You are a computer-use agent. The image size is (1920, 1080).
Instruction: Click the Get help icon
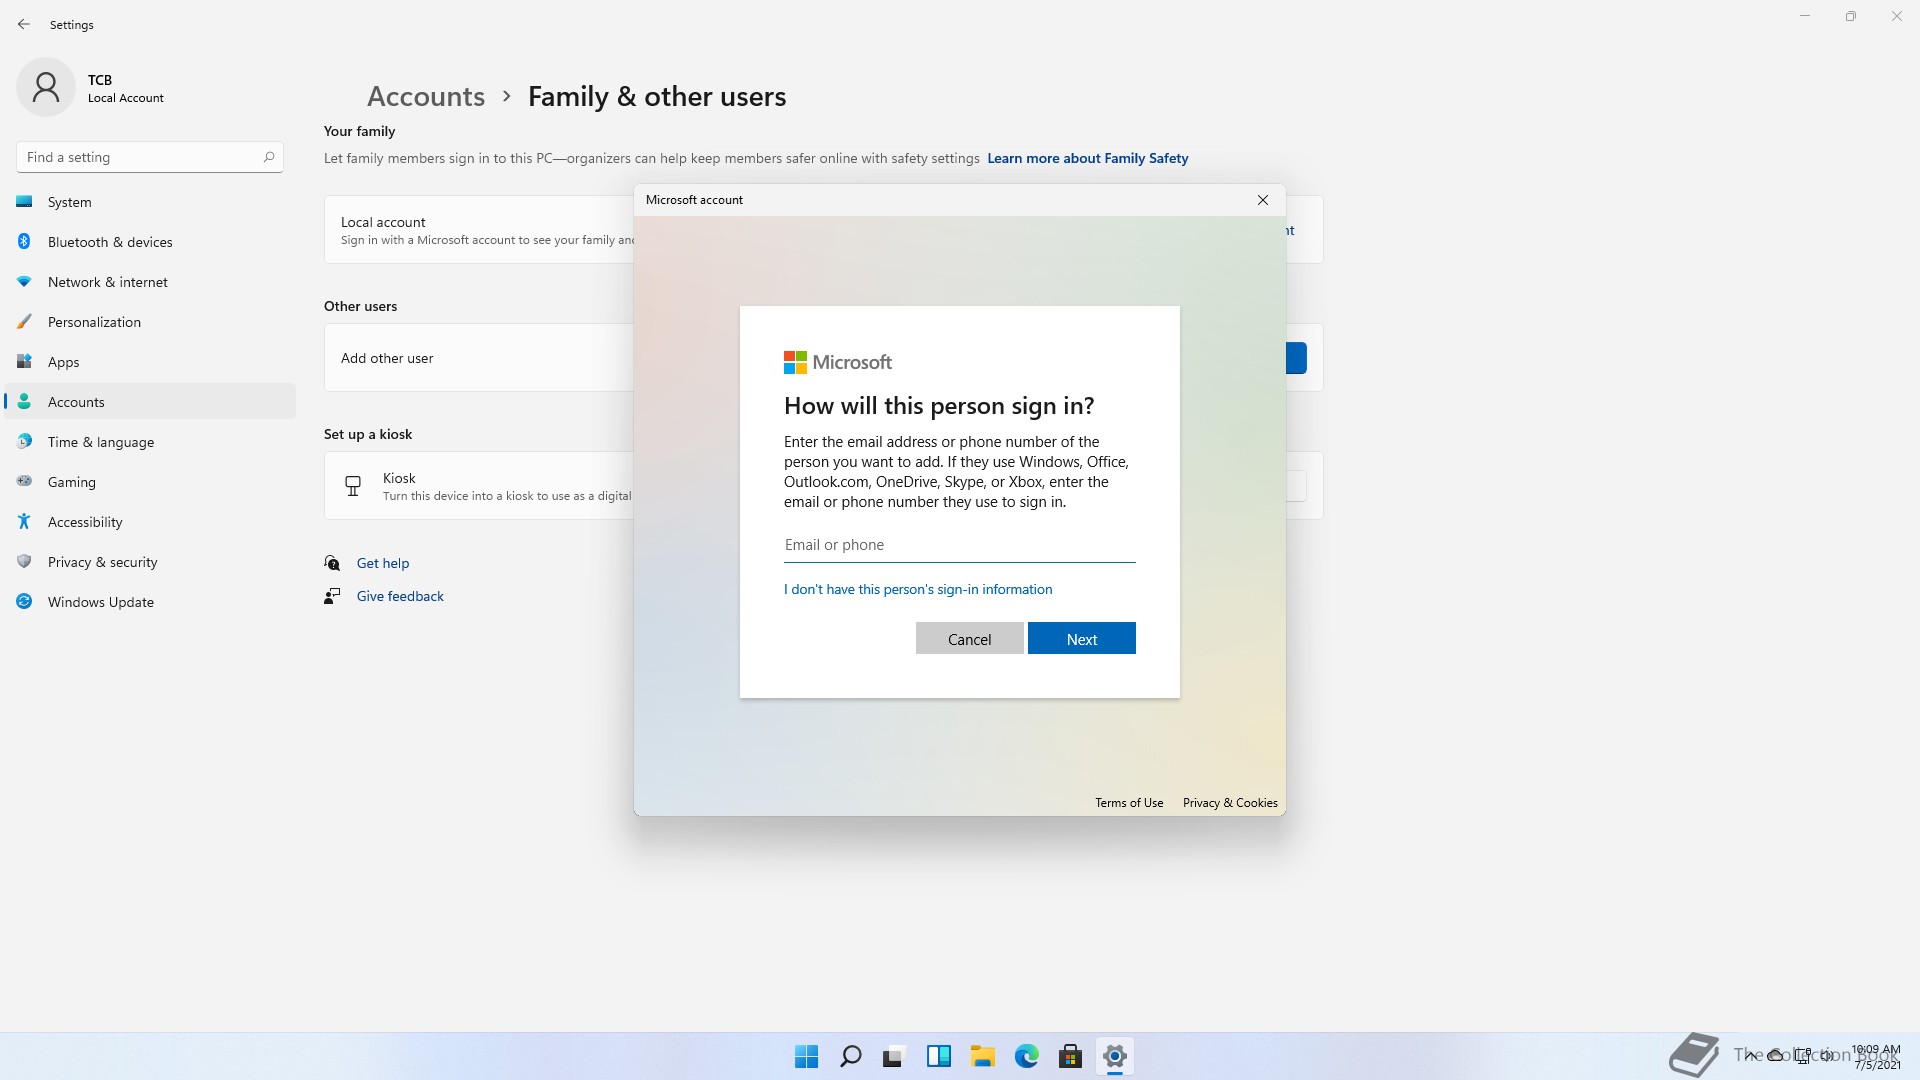coord(332,563)
